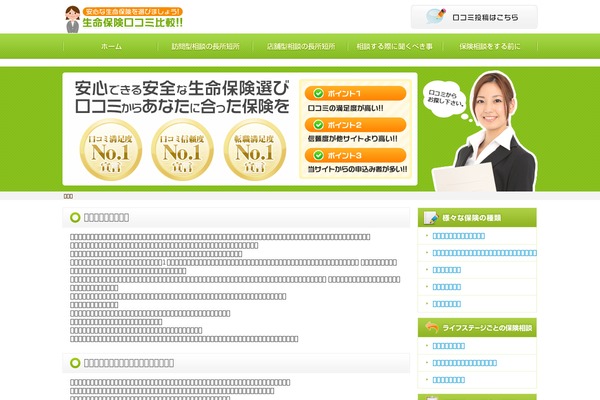Click the checkmark icon beside ポイント3
This screenshot has height=400, width=600.
click(x=318, y=155)
